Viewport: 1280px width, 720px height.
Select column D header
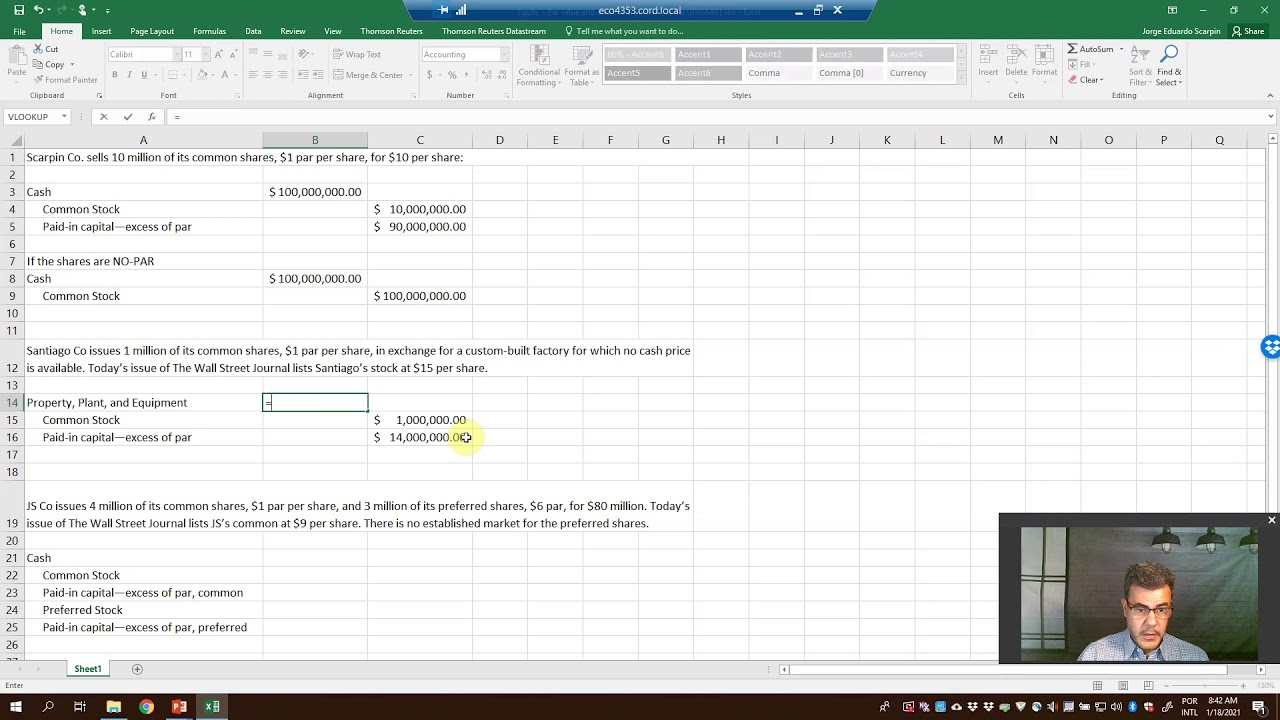click(500, 140)
